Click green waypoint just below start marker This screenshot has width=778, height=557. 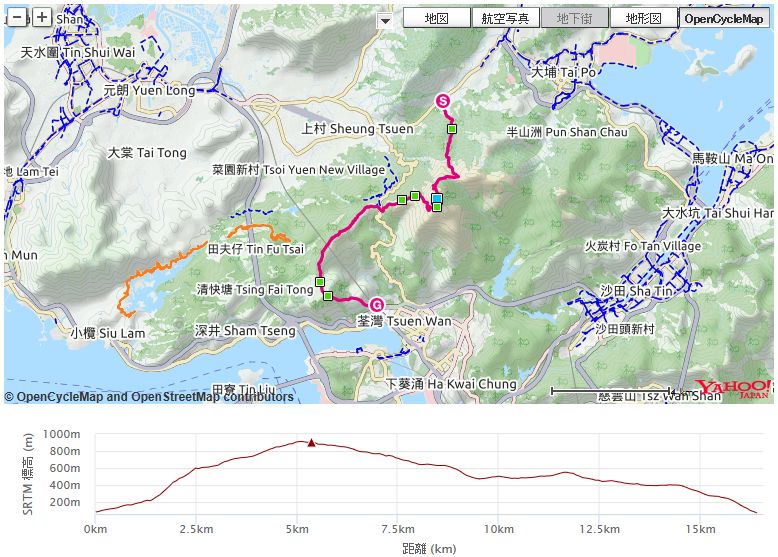tap(452, 129)
